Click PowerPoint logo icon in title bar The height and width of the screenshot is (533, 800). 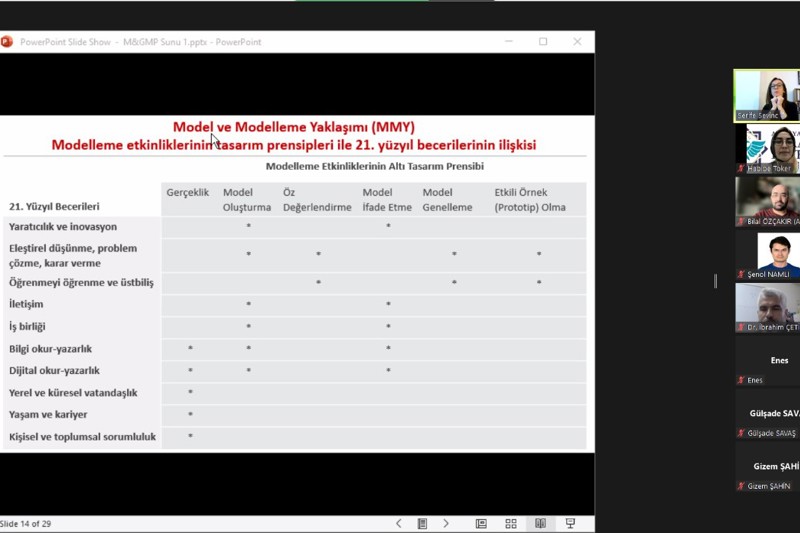7,42
